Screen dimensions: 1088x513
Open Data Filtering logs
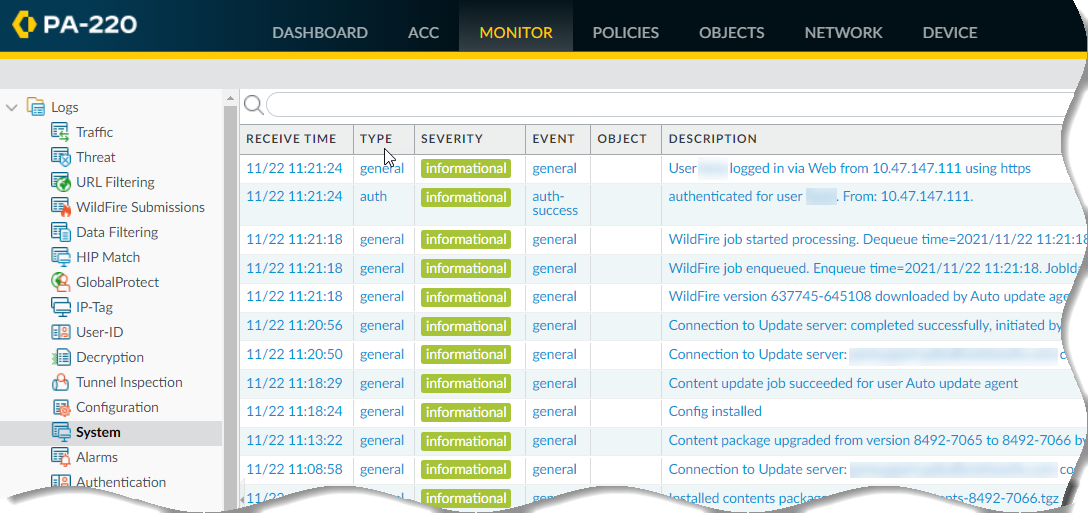click(x=117, y=232)
